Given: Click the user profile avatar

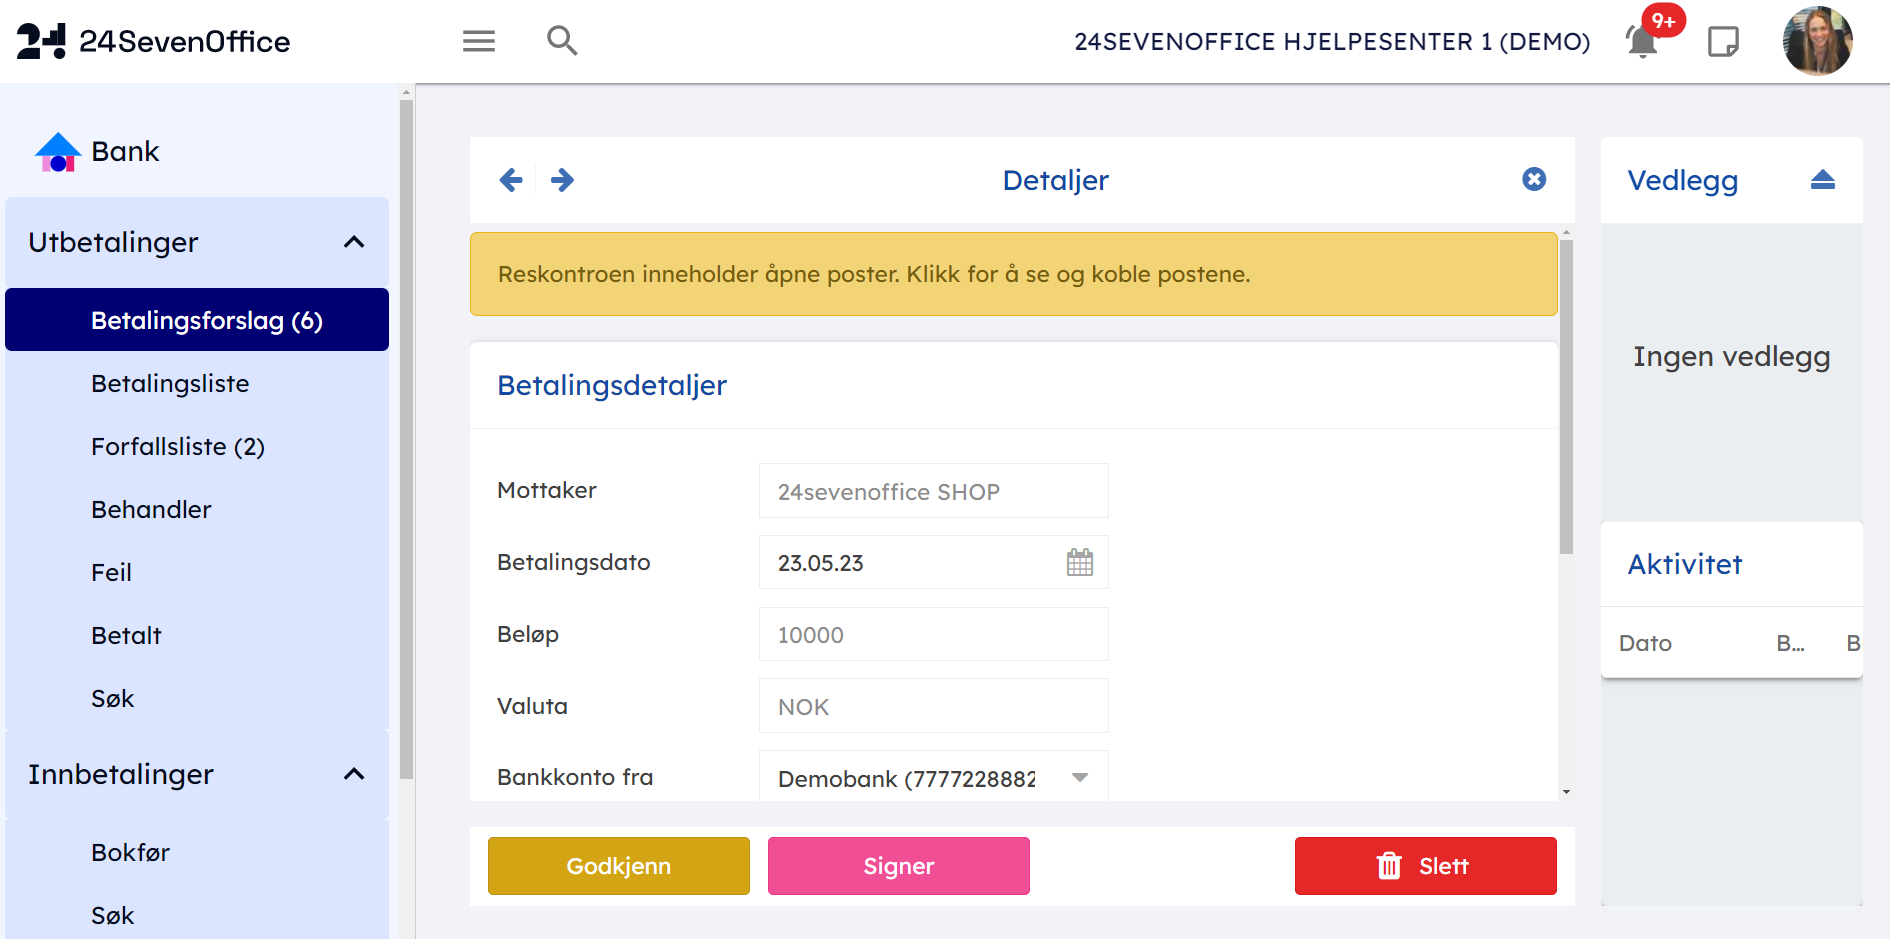Looking at the screenshot, I should [1817, 41].
